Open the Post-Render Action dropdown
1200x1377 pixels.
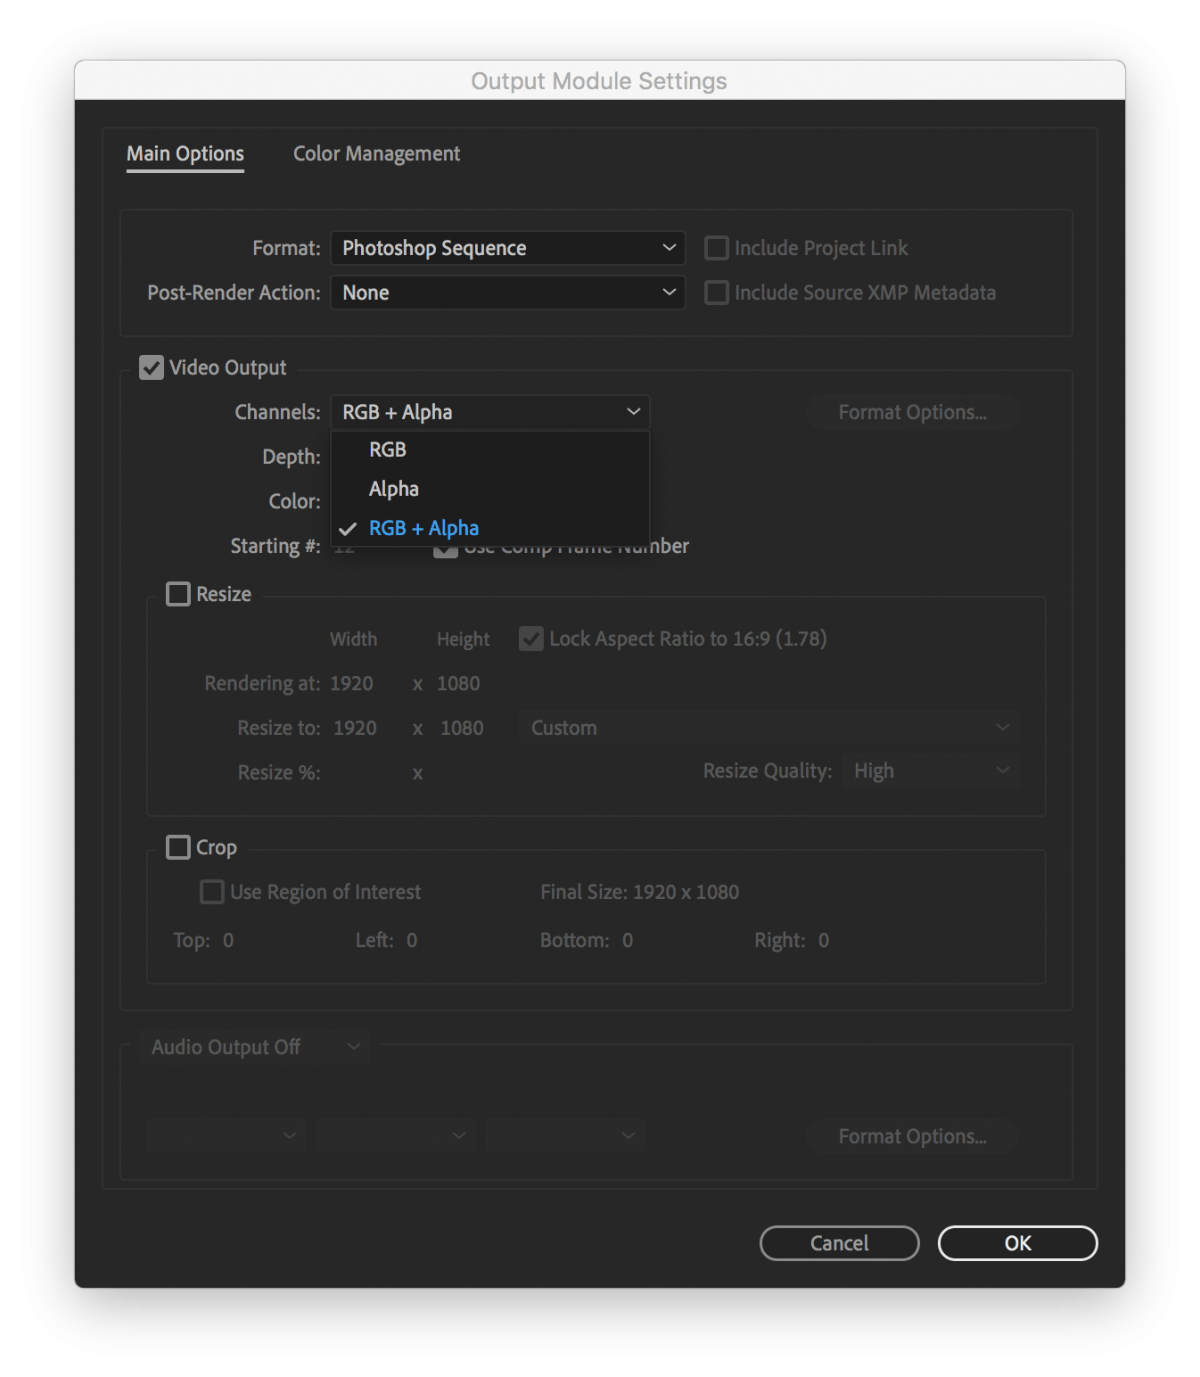[507, 292]
